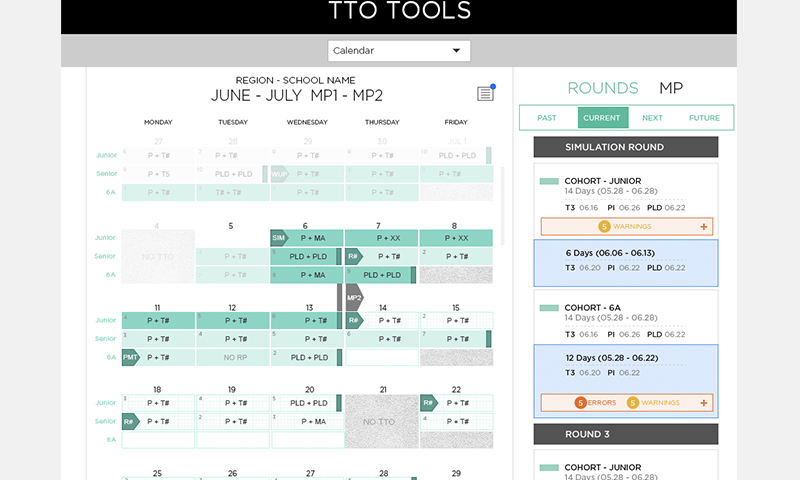Image resolution: width=800 pixels, height=480 pixels.
Task: Select the CURRENT rounds tab
Action: pyautogui.click(x=602, y=118)
